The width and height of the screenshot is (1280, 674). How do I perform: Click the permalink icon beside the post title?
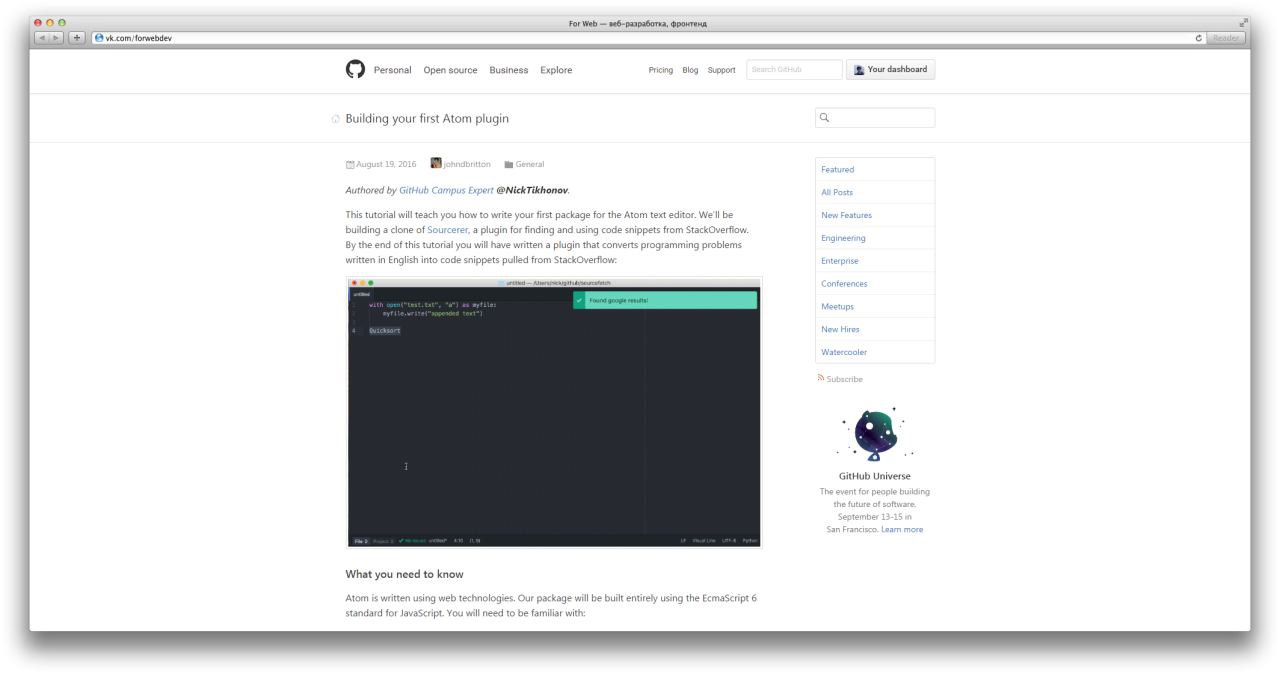335,119
